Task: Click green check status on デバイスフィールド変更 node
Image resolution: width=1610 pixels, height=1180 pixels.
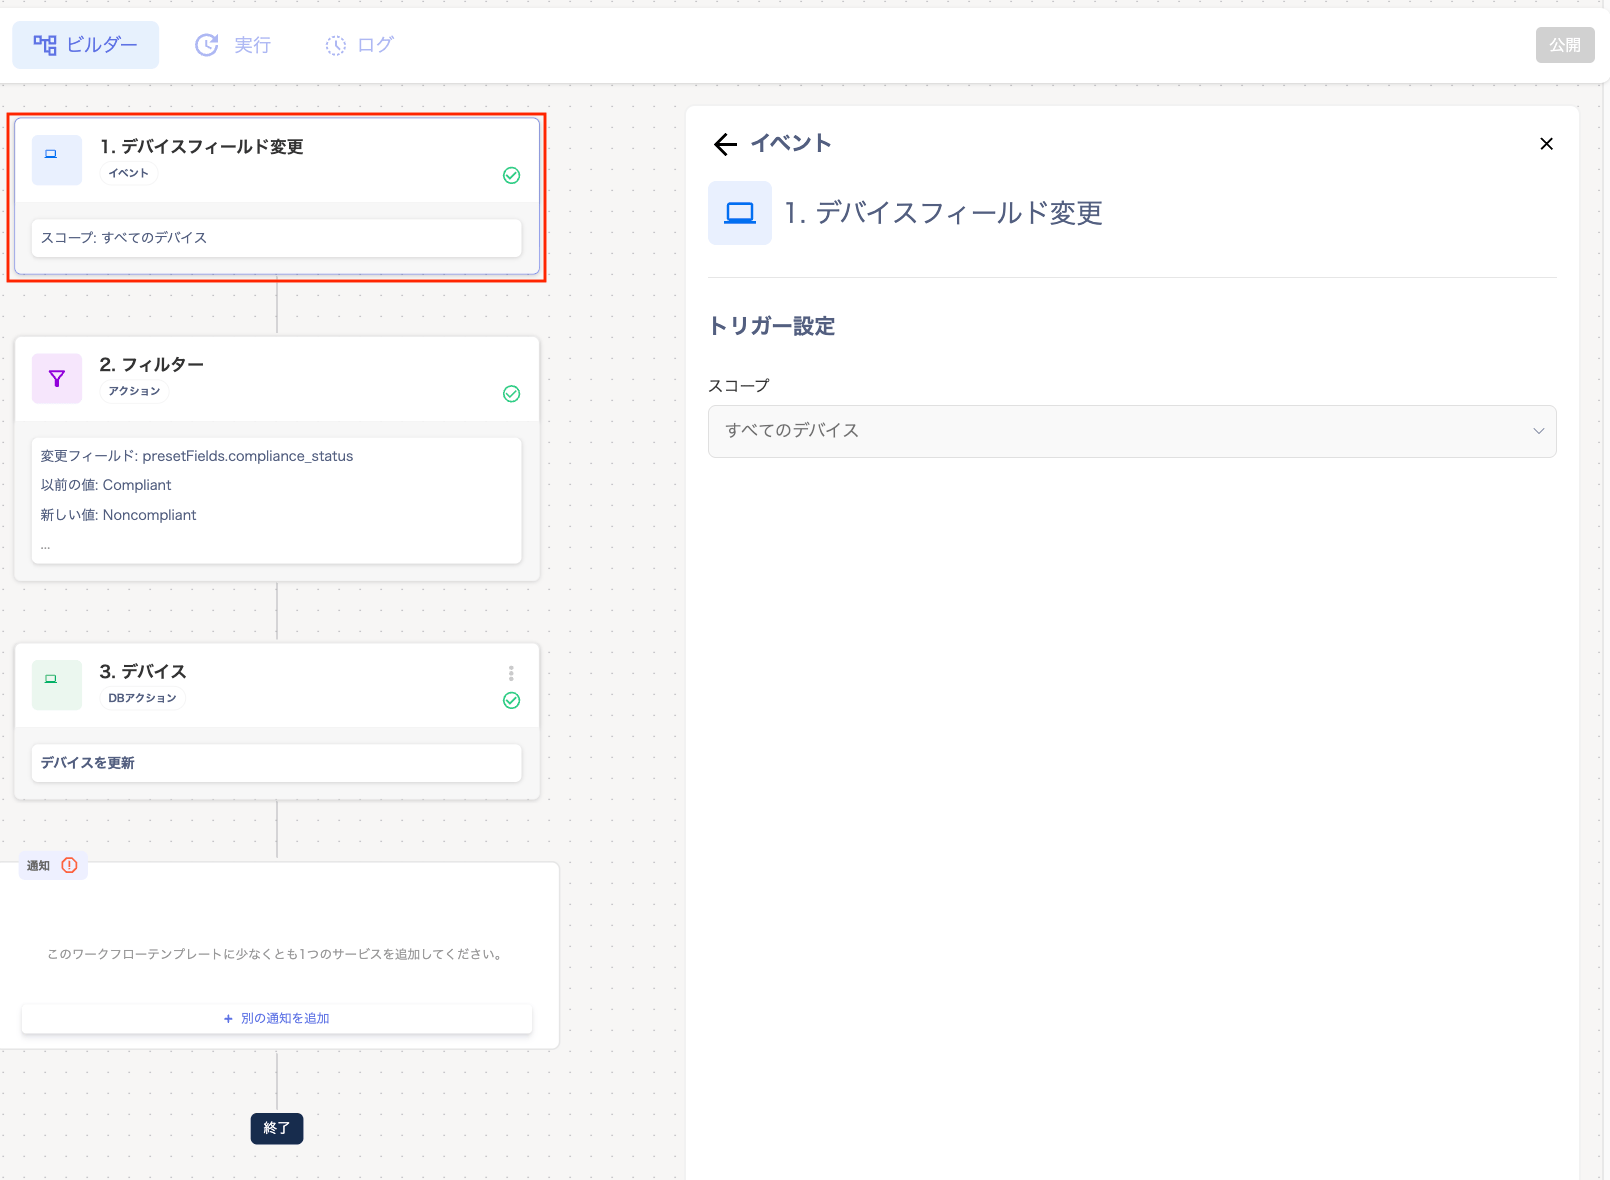Action: coord(511,176)
